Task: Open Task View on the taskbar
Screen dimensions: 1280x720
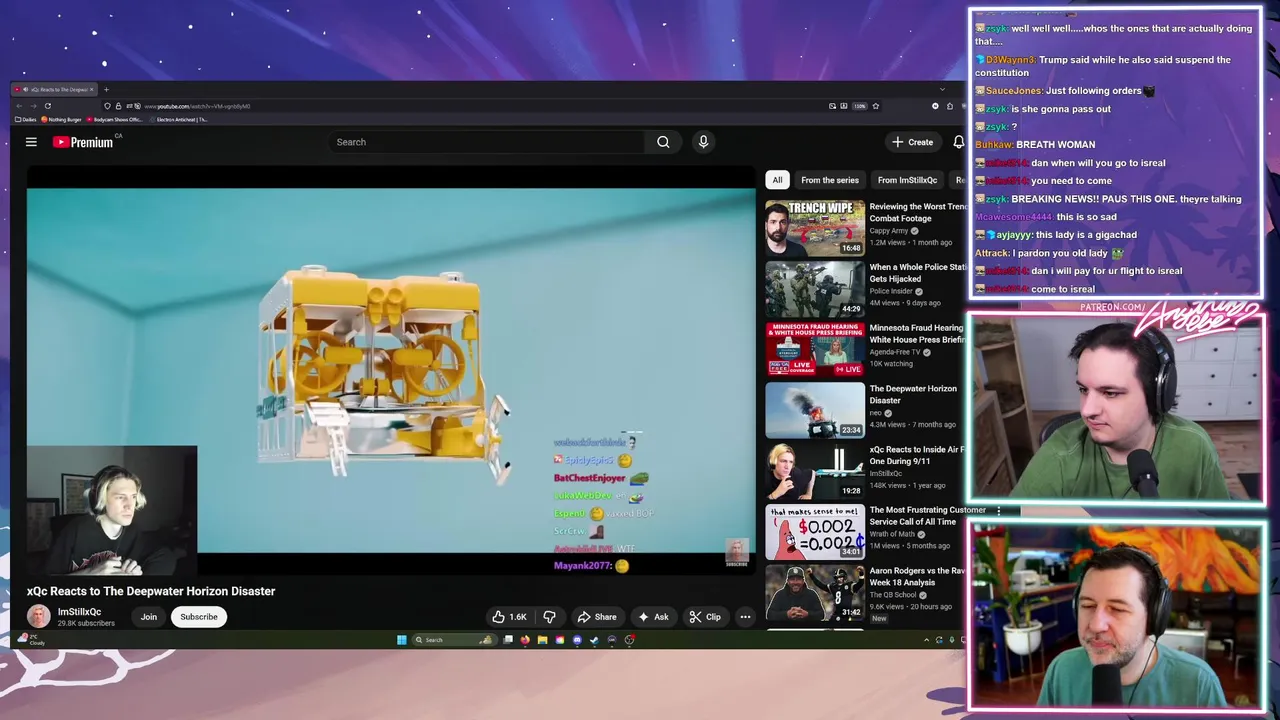Action: 508,640
